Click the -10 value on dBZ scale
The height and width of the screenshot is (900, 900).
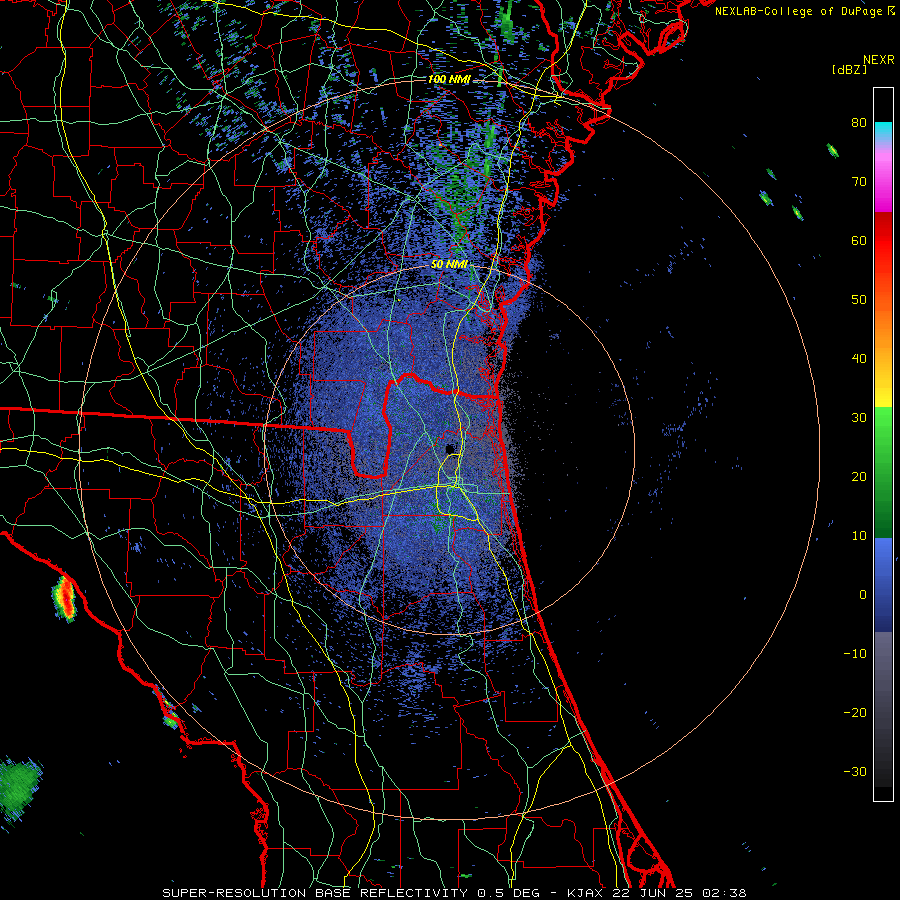855,654
